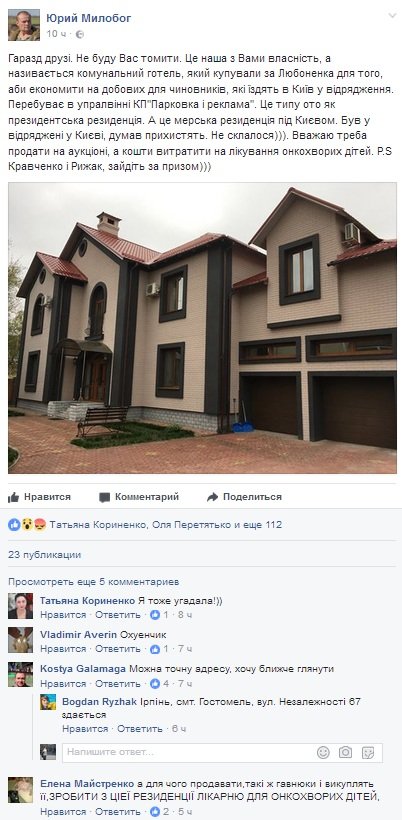Click the speech bubble Комментарий icon
Image resolution: width=402 pixels, height=820 pixels.
pos(105,497)
